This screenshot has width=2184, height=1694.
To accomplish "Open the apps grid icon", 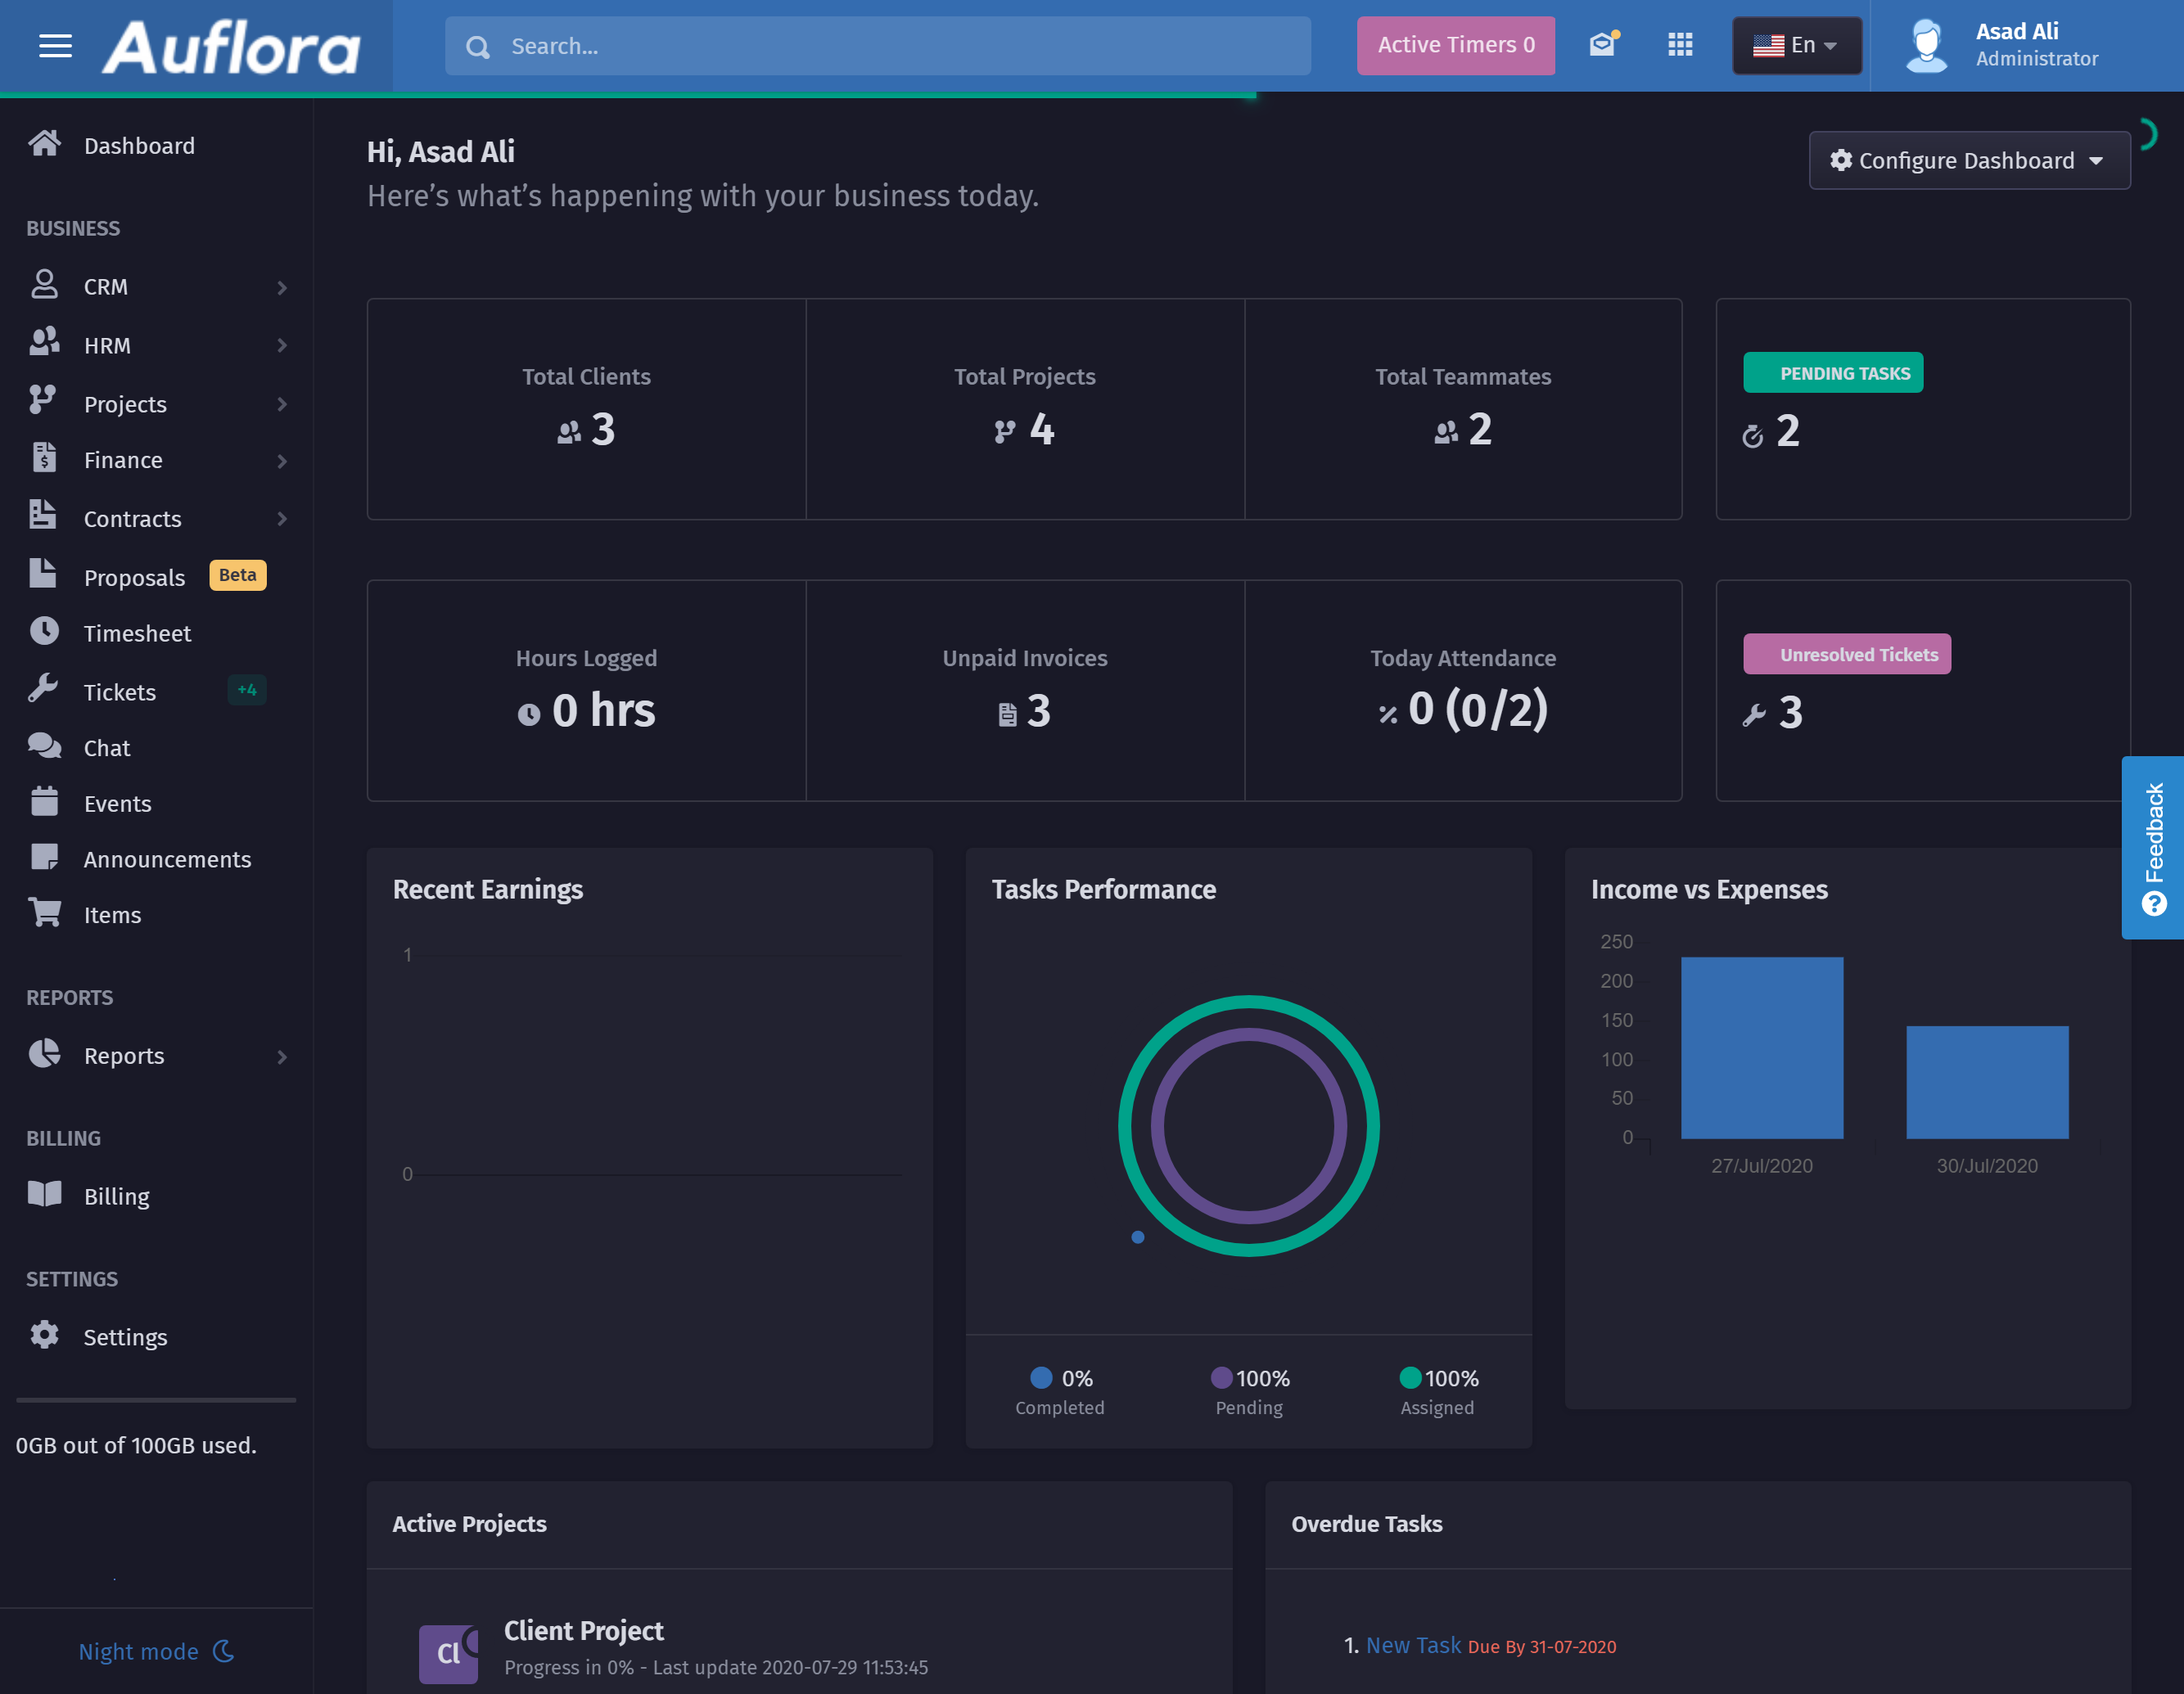I will 1680,45.
